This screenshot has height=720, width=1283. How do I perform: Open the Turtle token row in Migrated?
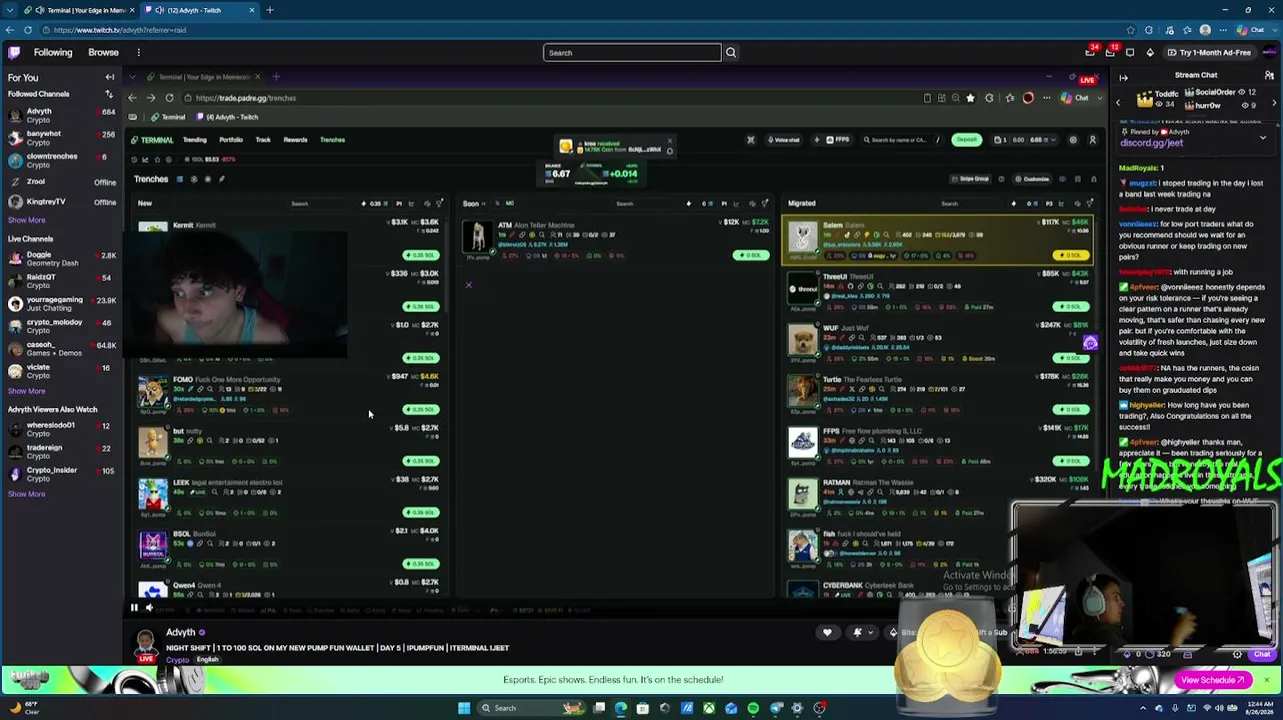click(938, 394)
